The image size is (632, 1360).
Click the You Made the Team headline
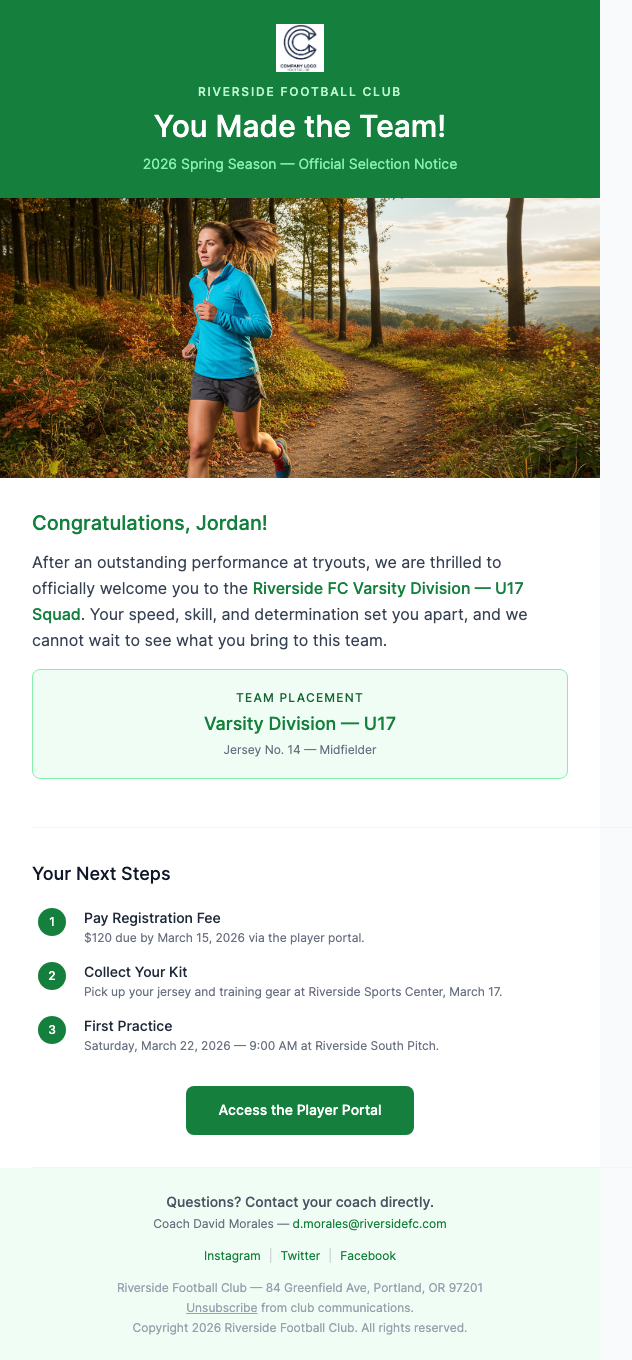coord(300,127)
